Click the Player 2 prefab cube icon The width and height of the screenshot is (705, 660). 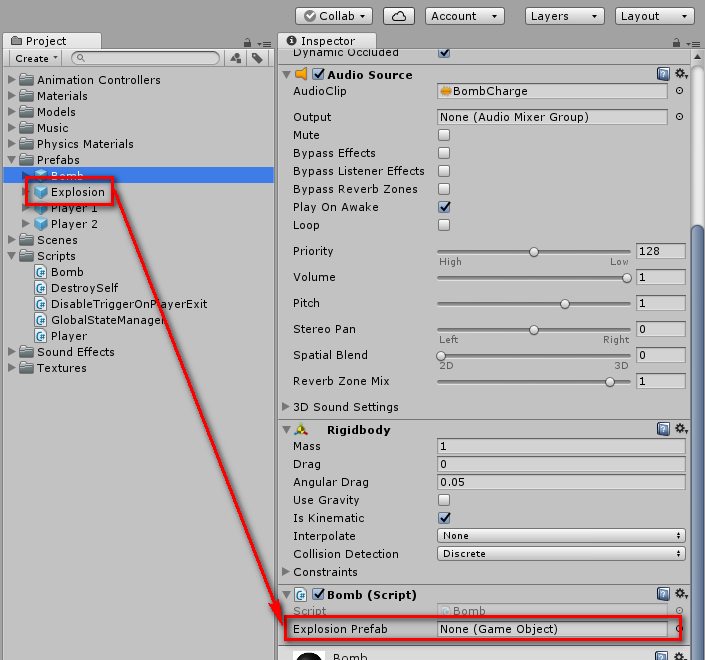(41, 224)
